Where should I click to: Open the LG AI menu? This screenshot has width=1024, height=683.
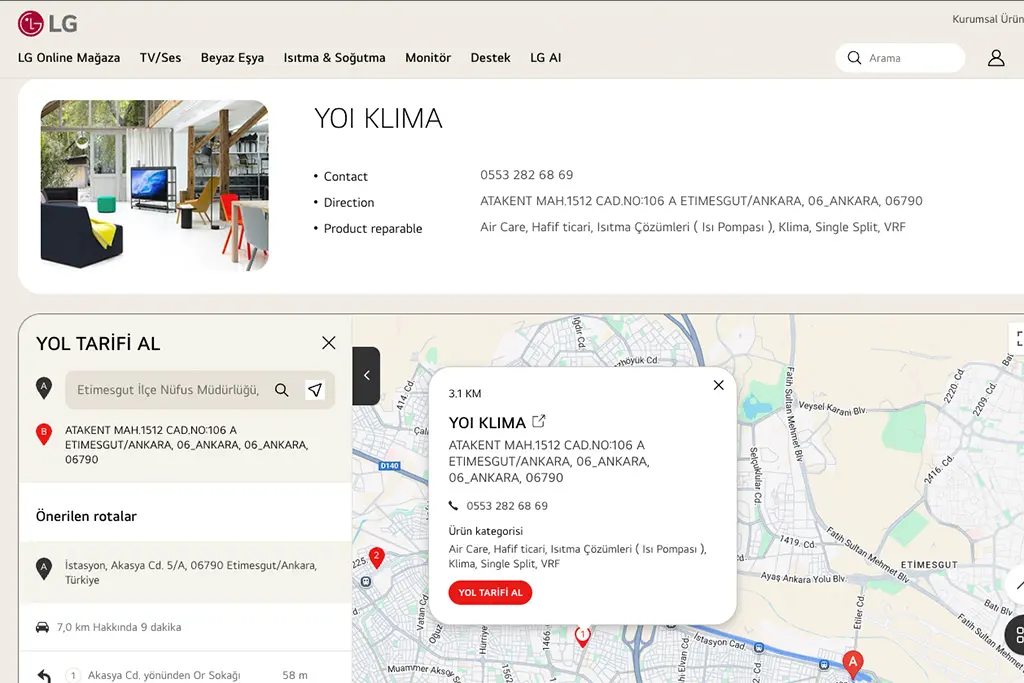(545, 57)
